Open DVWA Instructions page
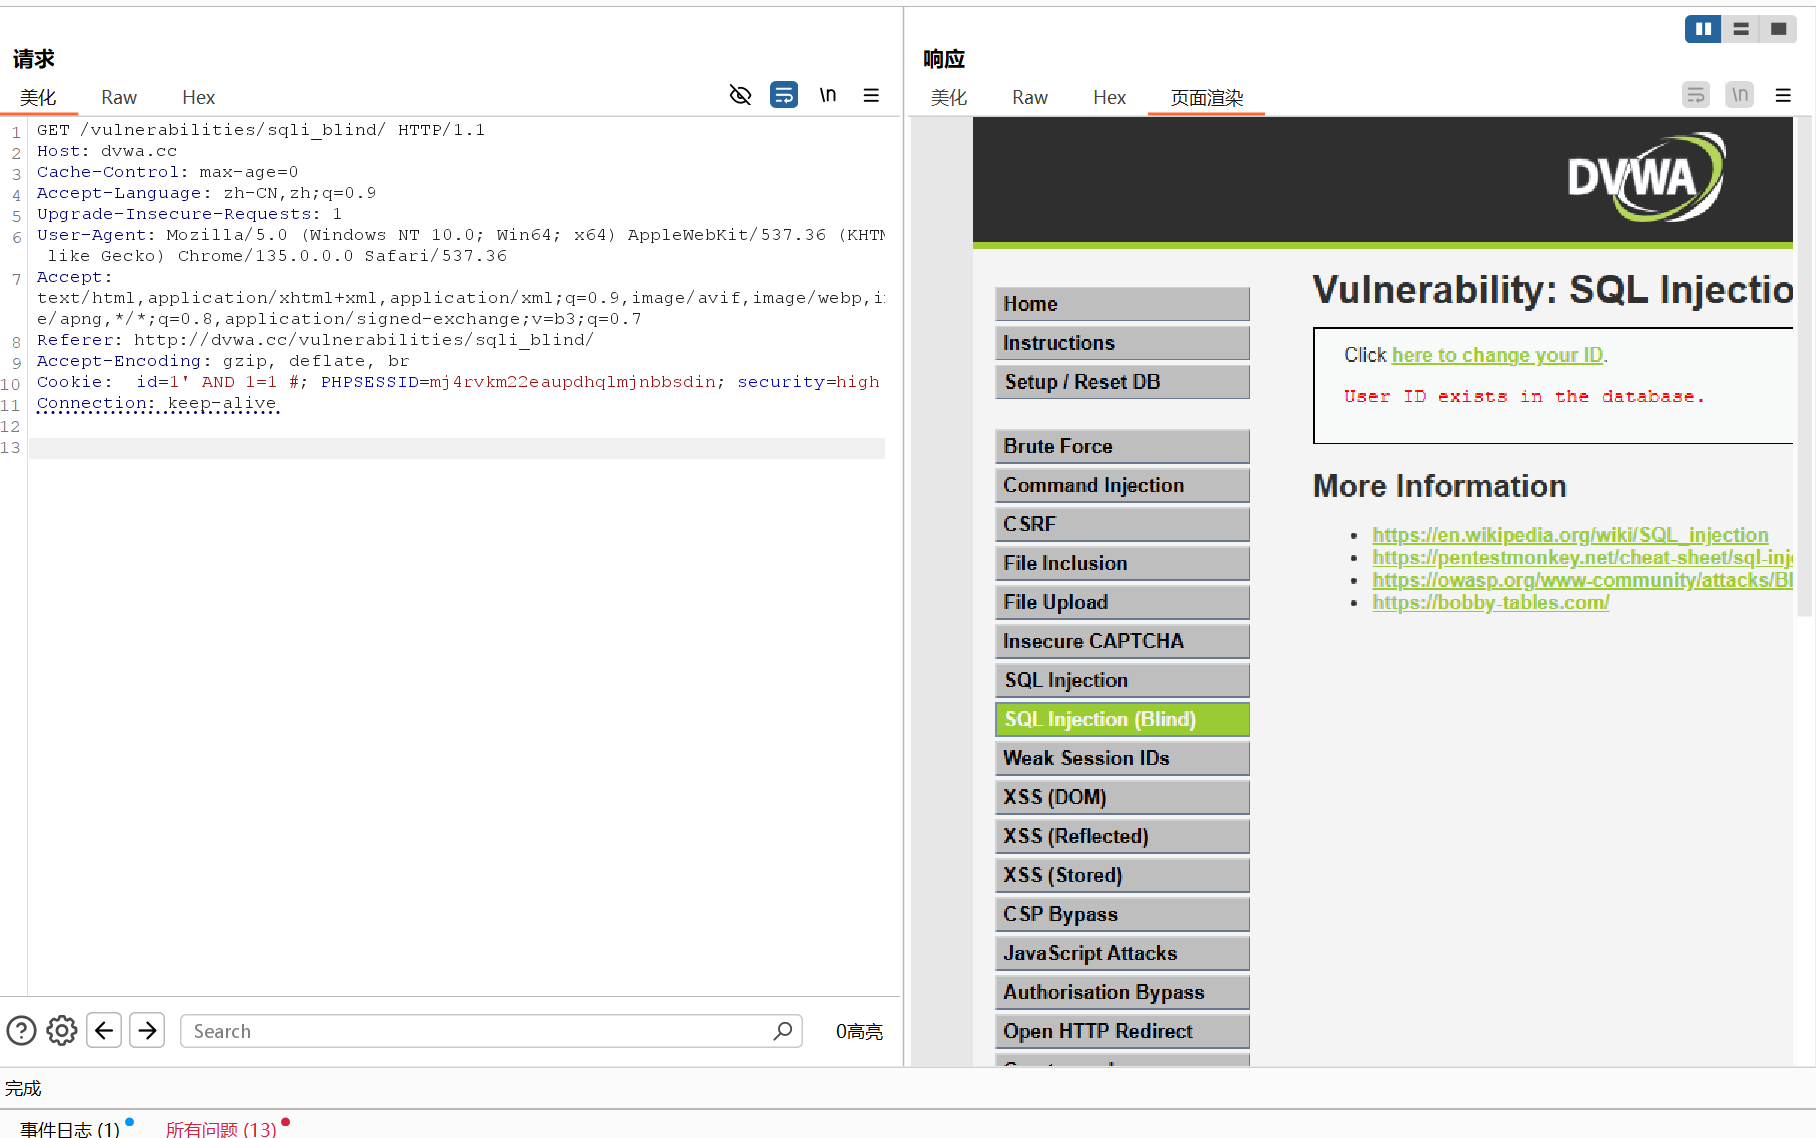1816x1138 pixels. (x=1122, y=343)
